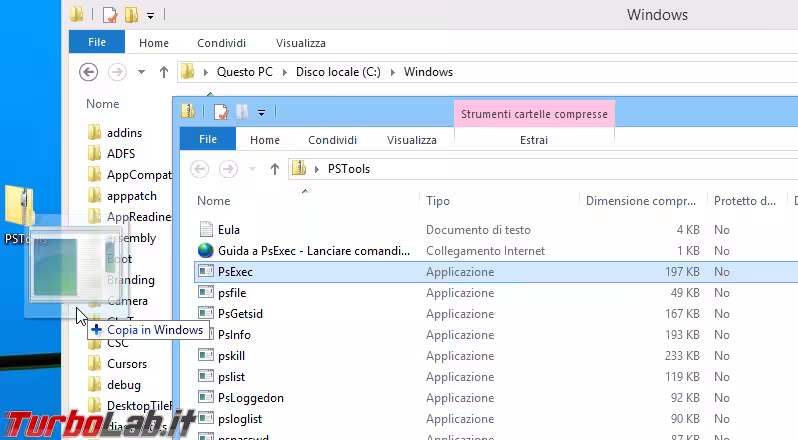This screenshot has width=798, height=440.
Task: Select the addins folder icon
Action: [95, 133]
